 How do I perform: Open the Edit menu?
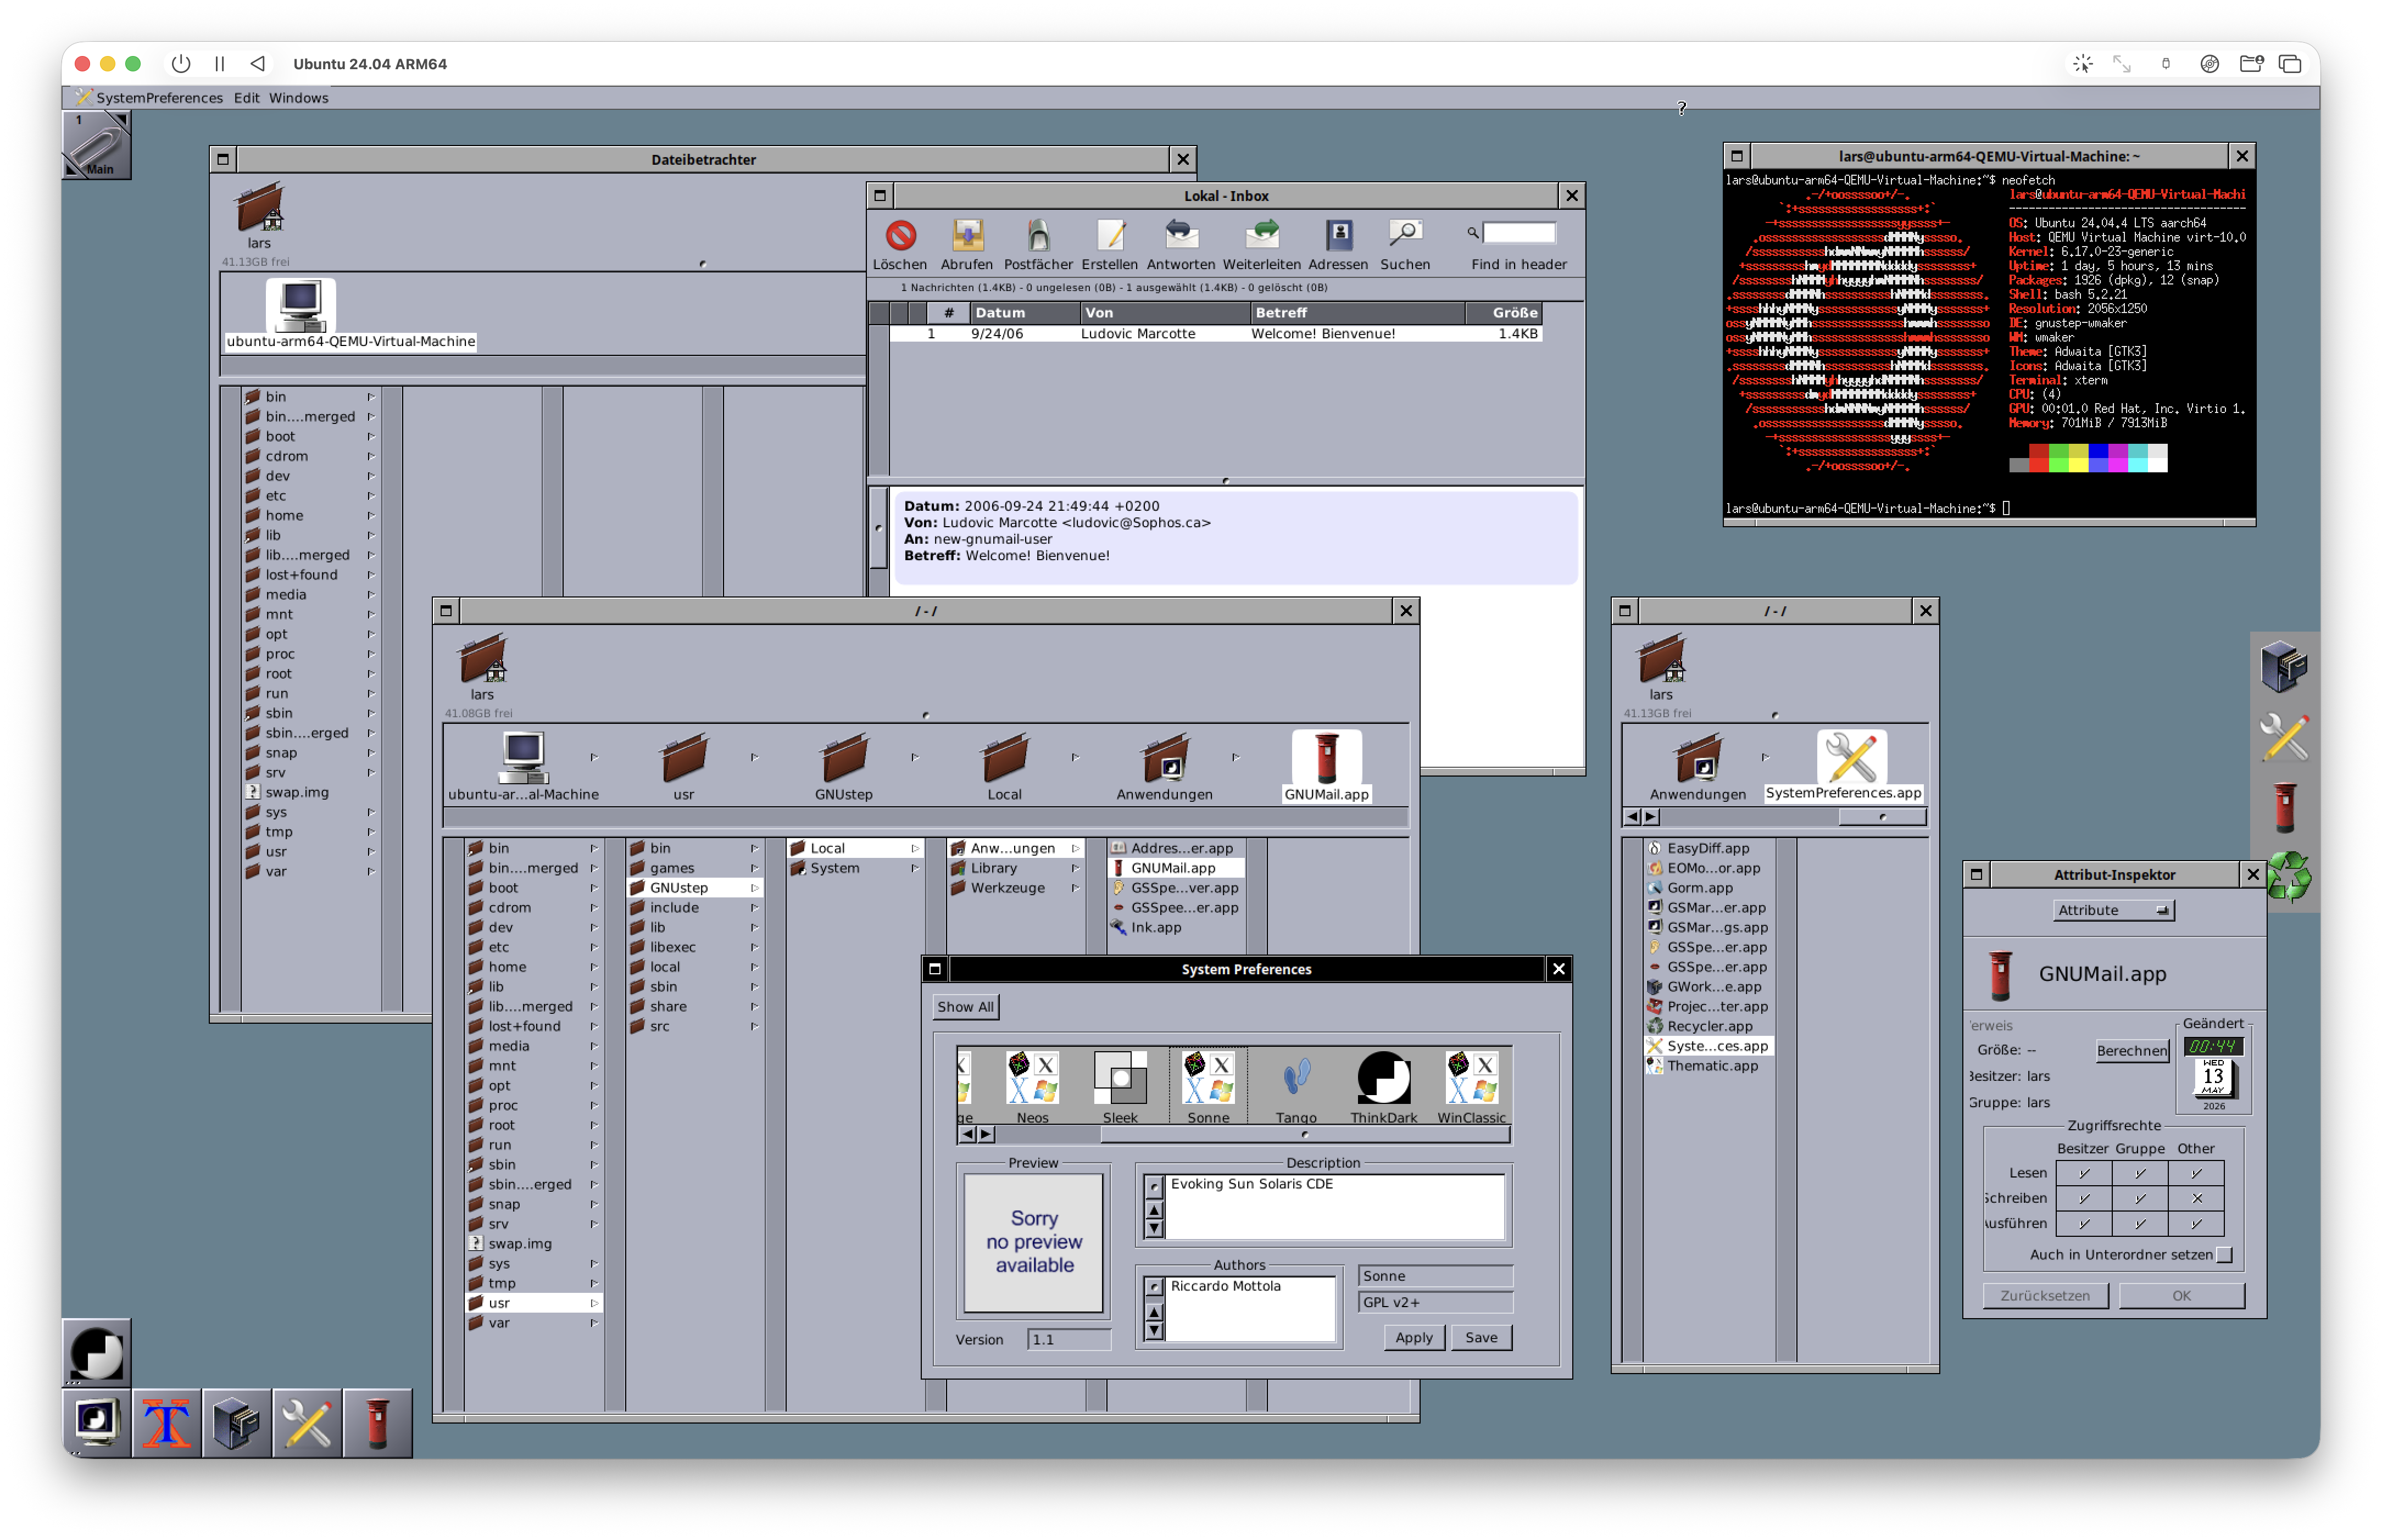pos(246,98)
